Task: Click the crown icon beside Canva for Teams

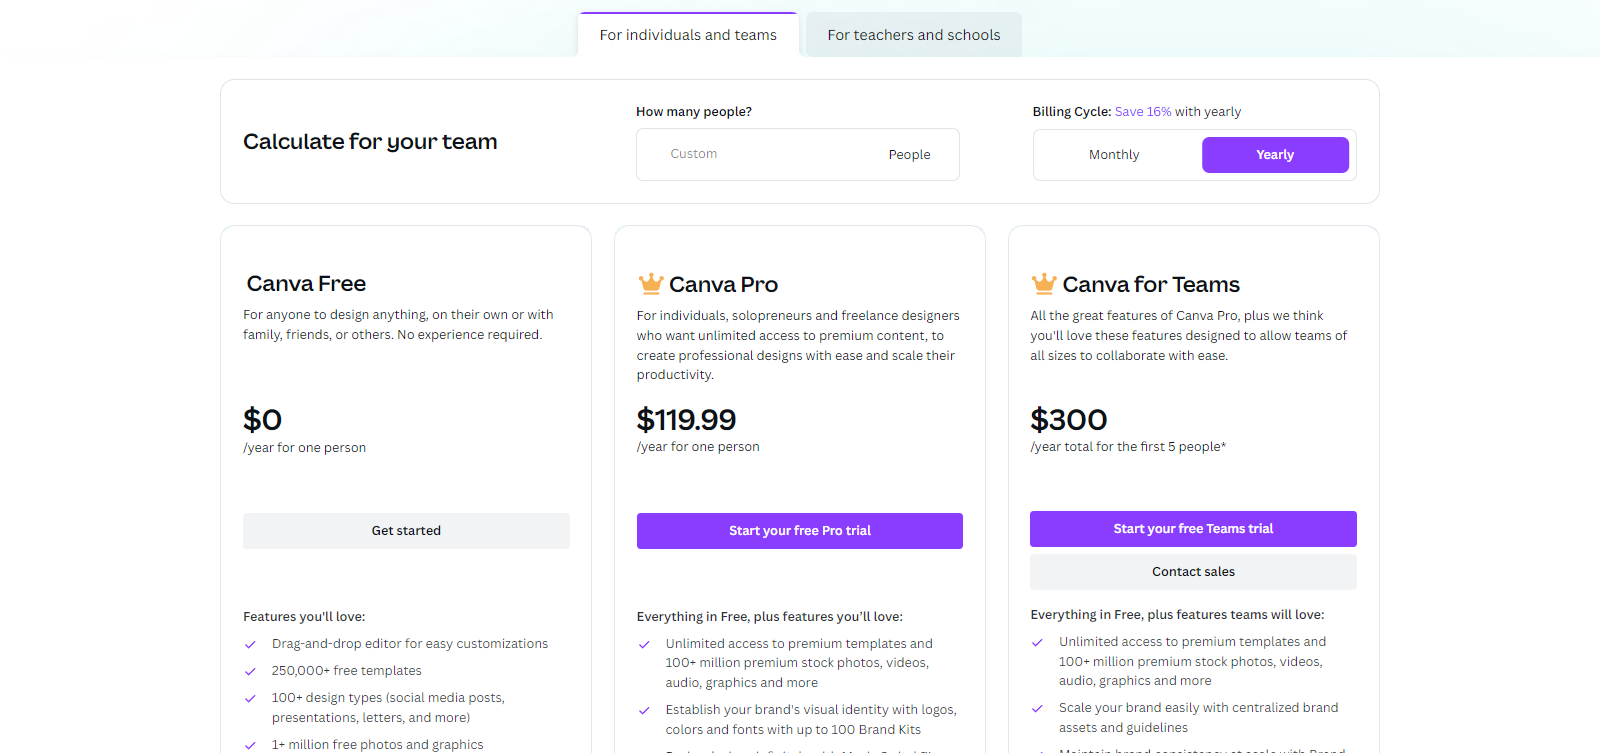Action: [x=1044, y=284]
